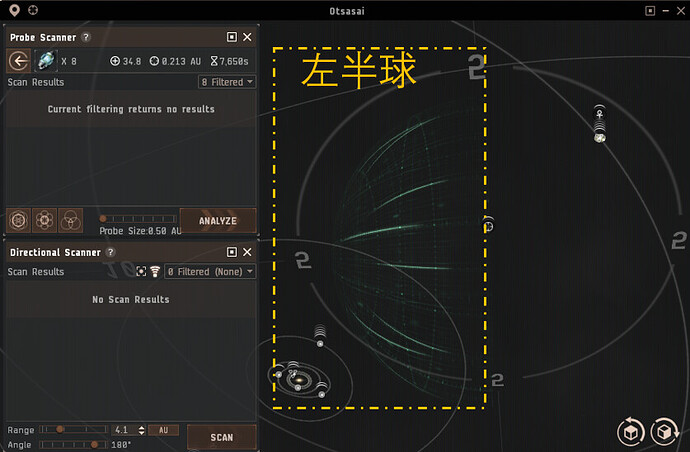Image resolution: width=690 pixels, height=452 pixels.
Task: Select the planet bracket at hemisphere edge
Action: pyautogui.click(x=488, y=226)
